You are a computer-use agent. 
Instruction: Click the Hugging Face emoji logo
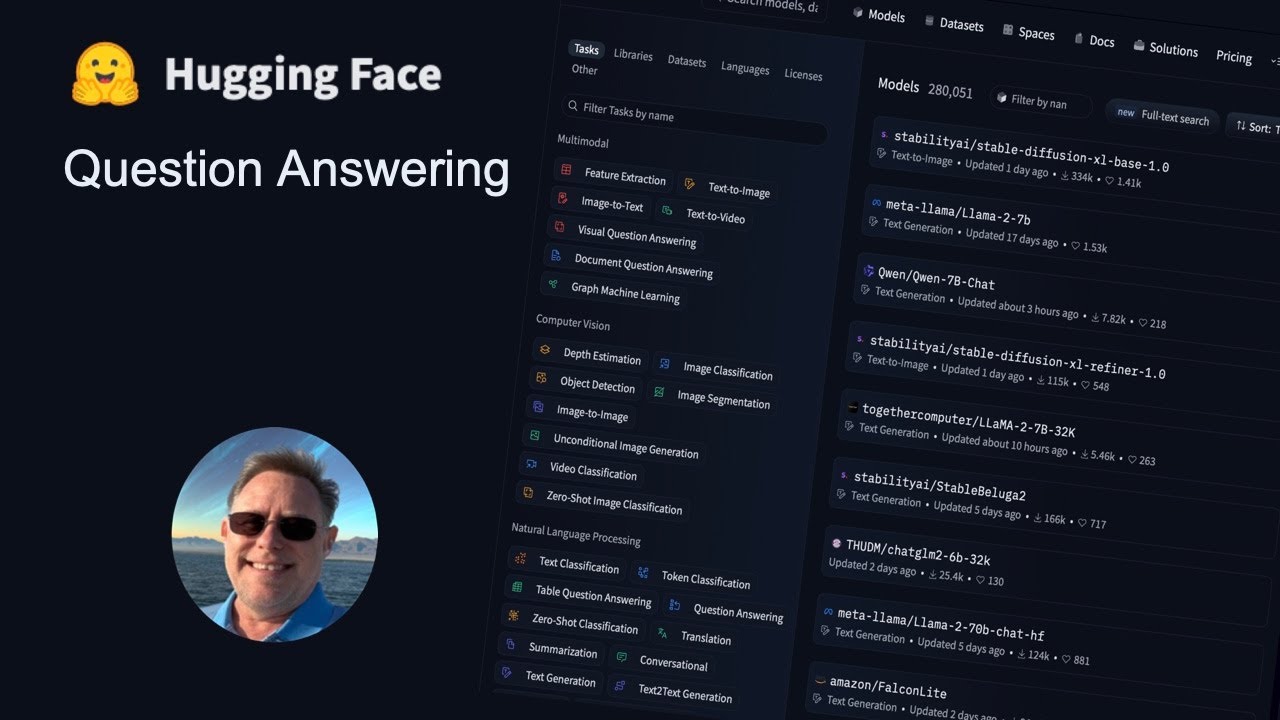[104, 74]
